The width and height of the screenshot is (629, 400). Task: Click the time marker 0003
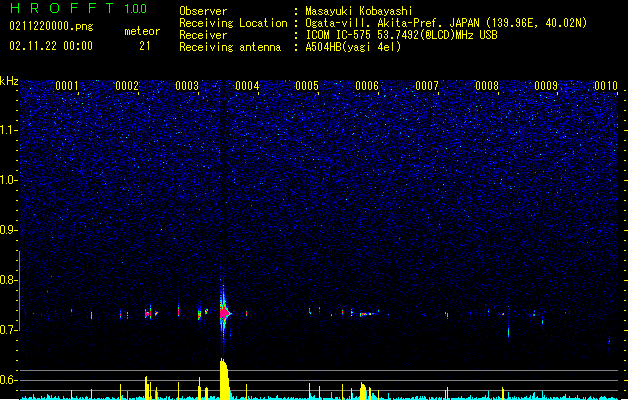(x=187, y=86)
